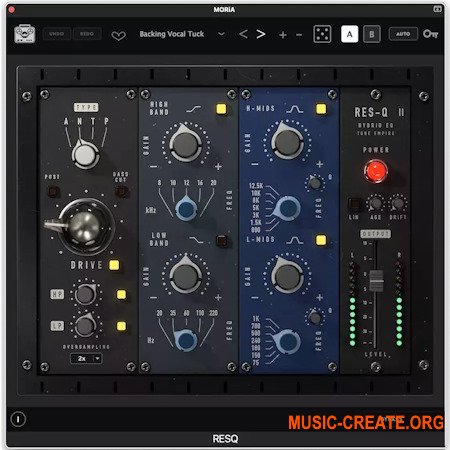Toggle the BASS CUT switch
Viewport: 450px width, 450px height.
click(x=121, y=192)
